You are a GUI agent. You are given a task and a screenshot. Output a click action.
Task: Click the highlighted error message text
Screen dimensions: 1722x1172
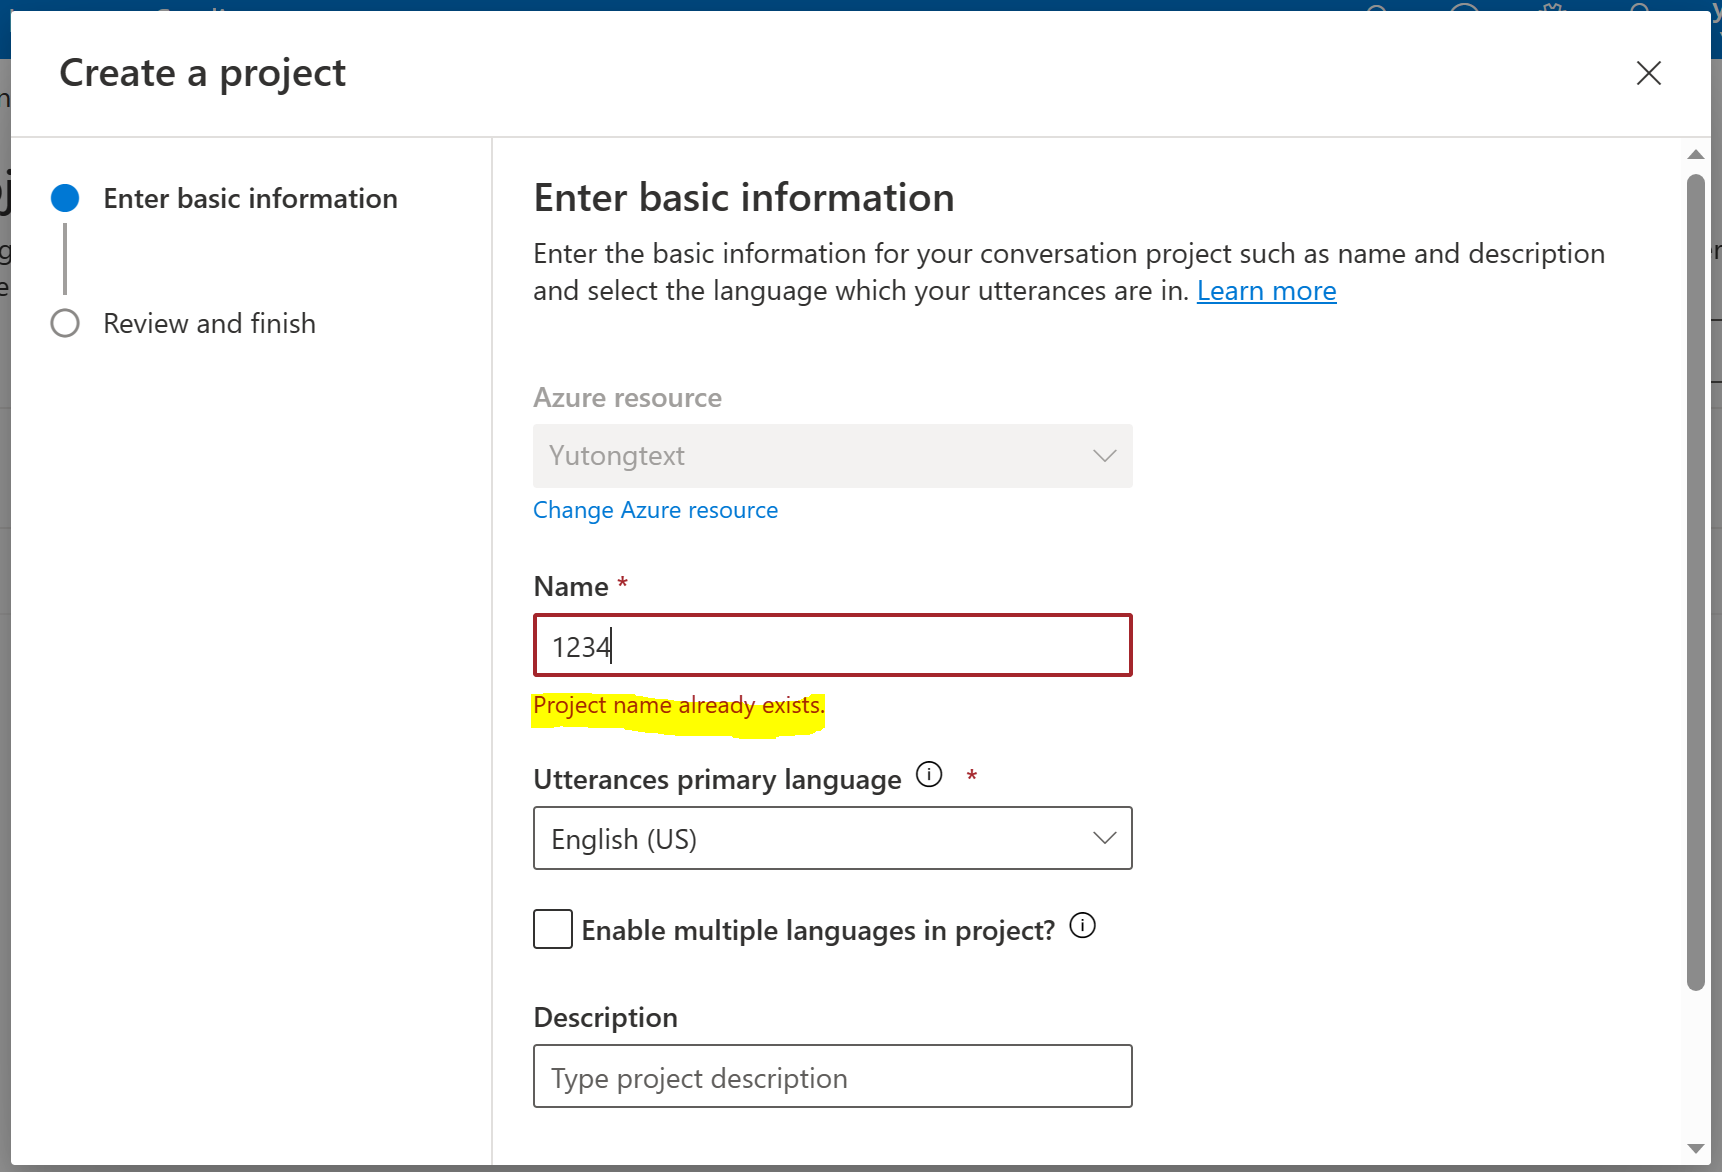678,705
